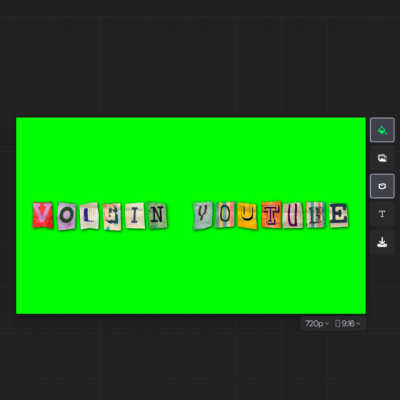Viewport: 400px width, 400px height.
Task: Open the 9:16 aspect ratio dropdown
Action: (348, 324)
